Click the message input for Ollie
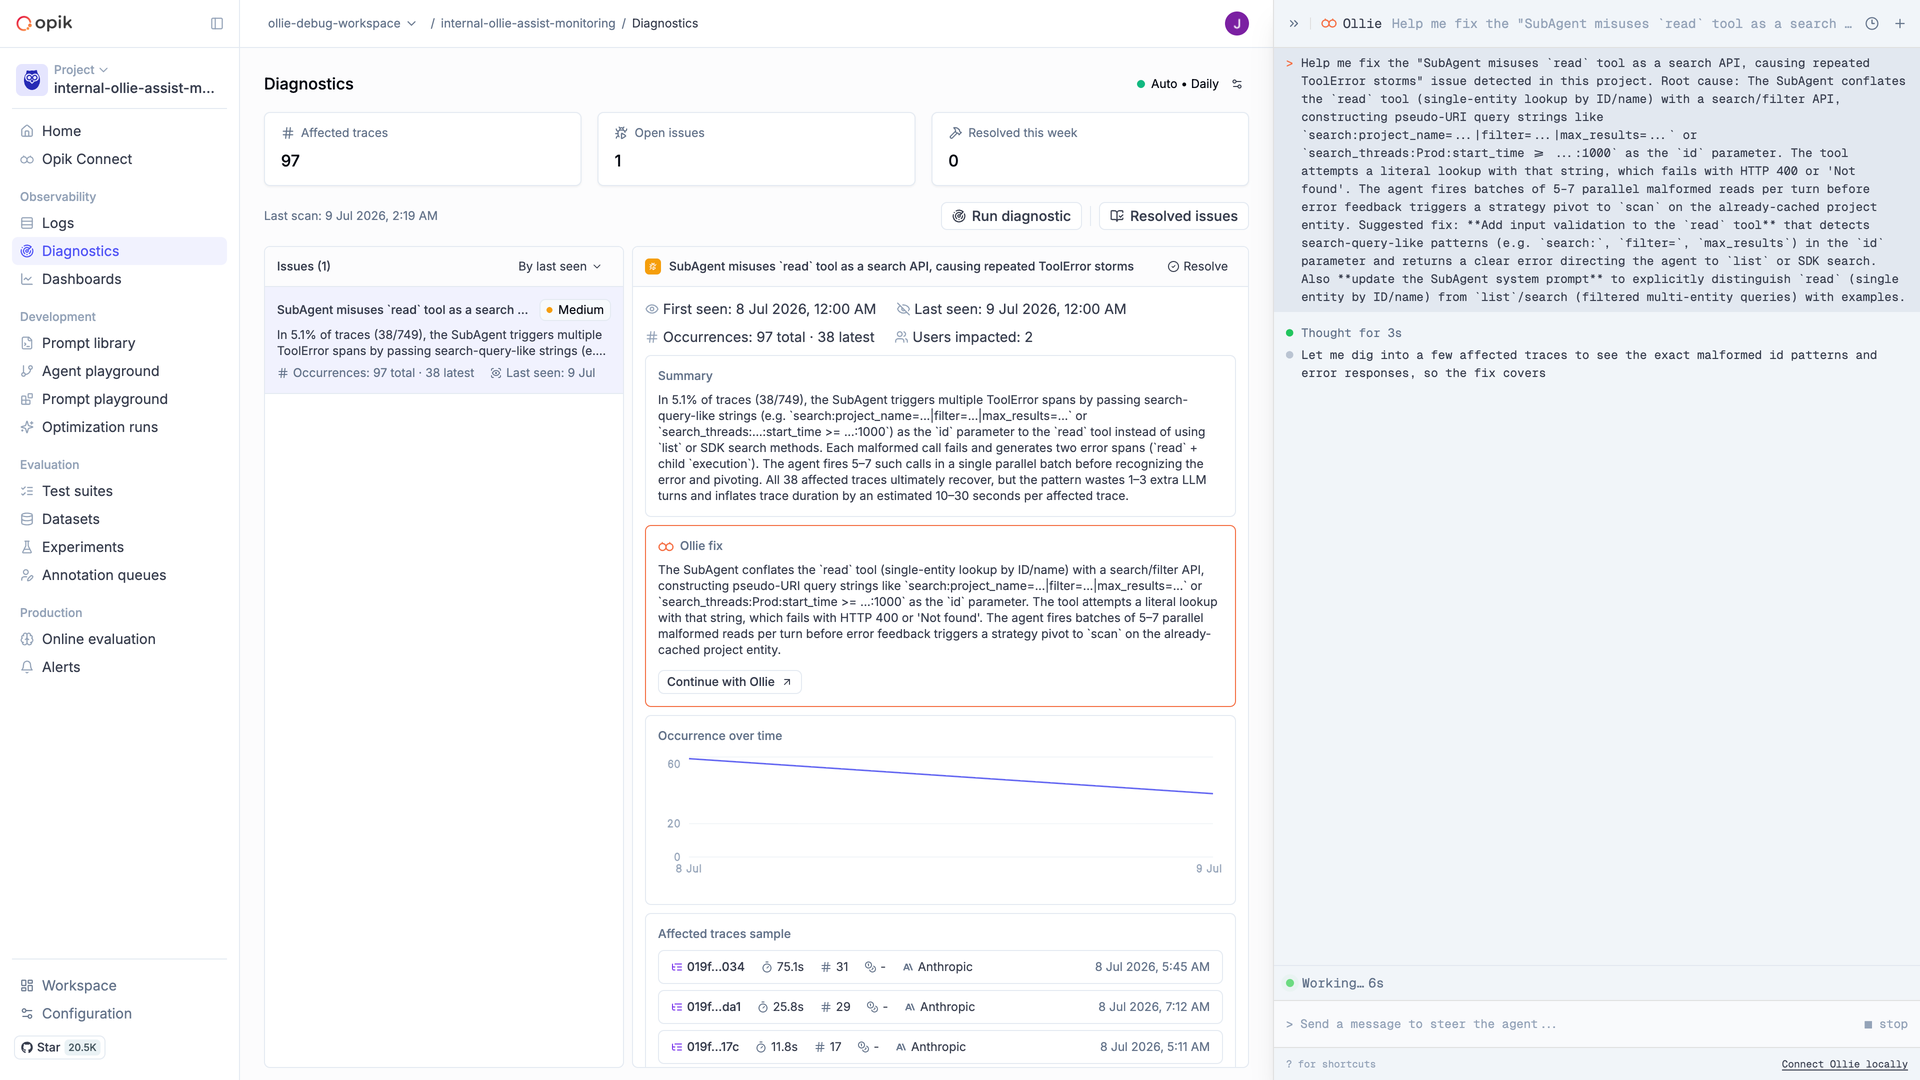Image resolution: width=1920 pixels, height=1080 pixels. coord(1570,1024)
